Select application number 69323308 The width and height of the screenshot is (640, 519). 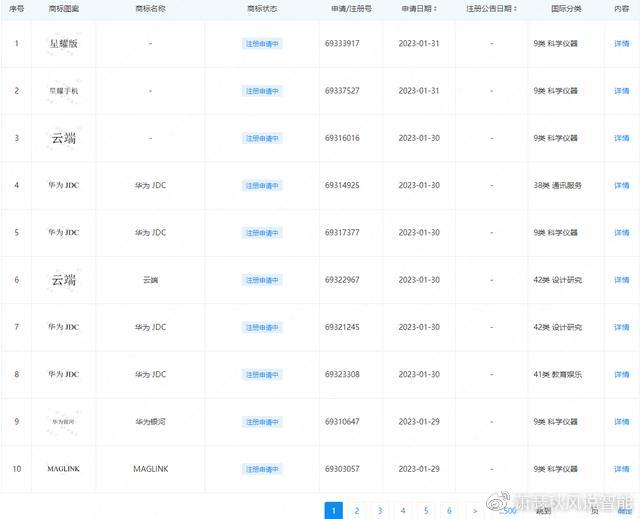(342, 374)
